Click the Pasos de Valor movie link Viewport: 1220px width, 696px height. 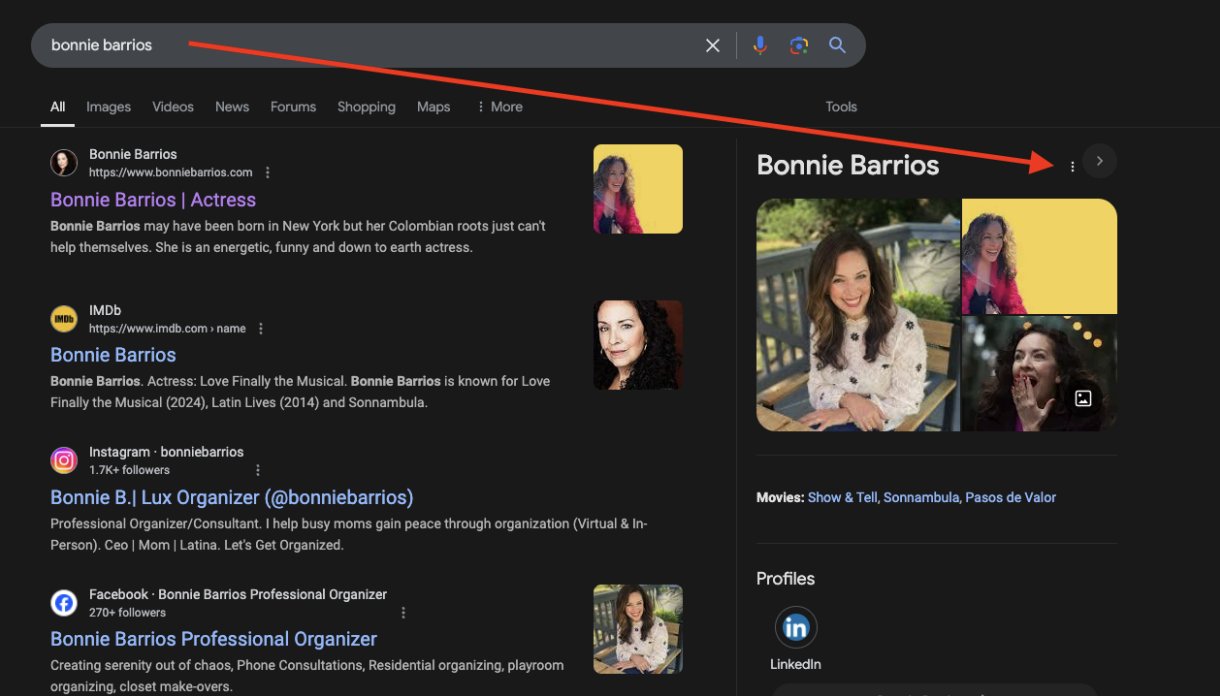tap(1011, 497)
